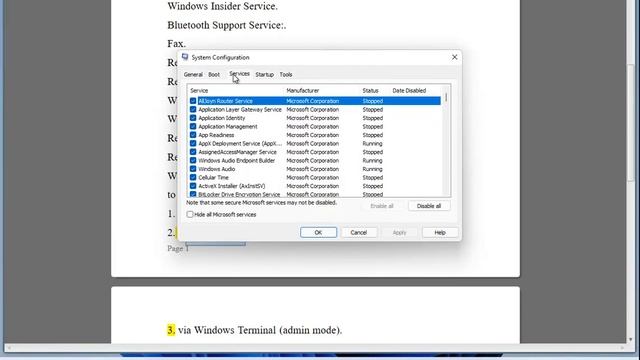Open the Startup tab
This screenshot has width=640, height=360.
(264, 75)
